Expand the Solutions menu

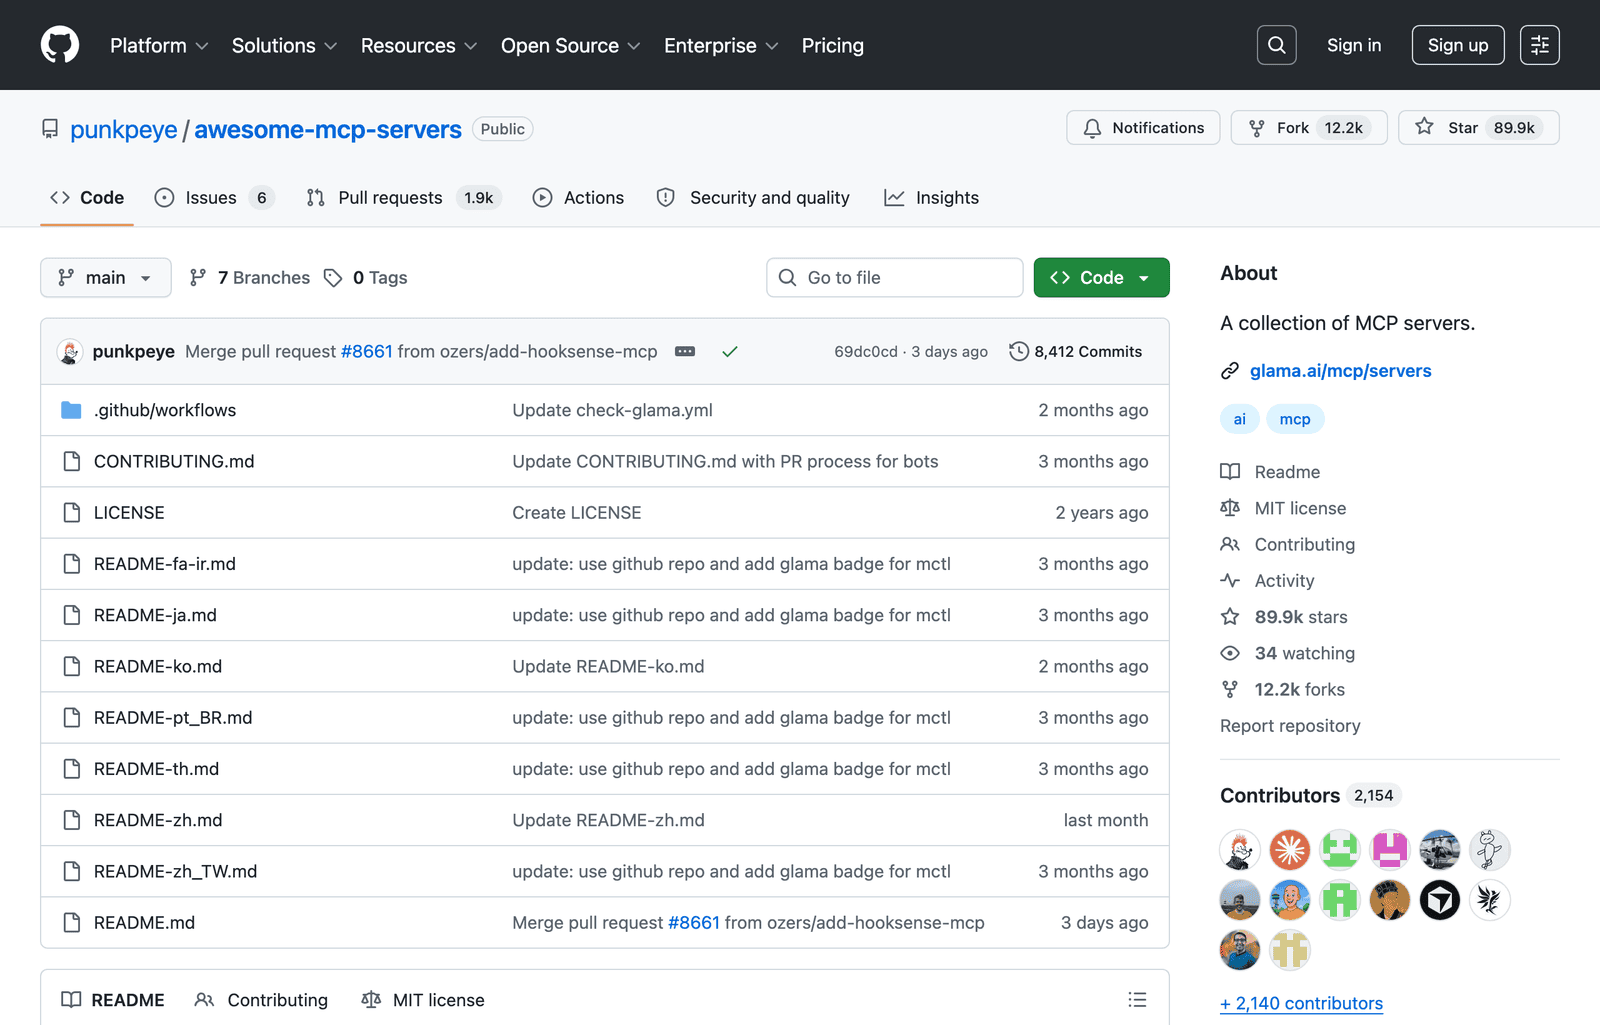click(284, 46)
